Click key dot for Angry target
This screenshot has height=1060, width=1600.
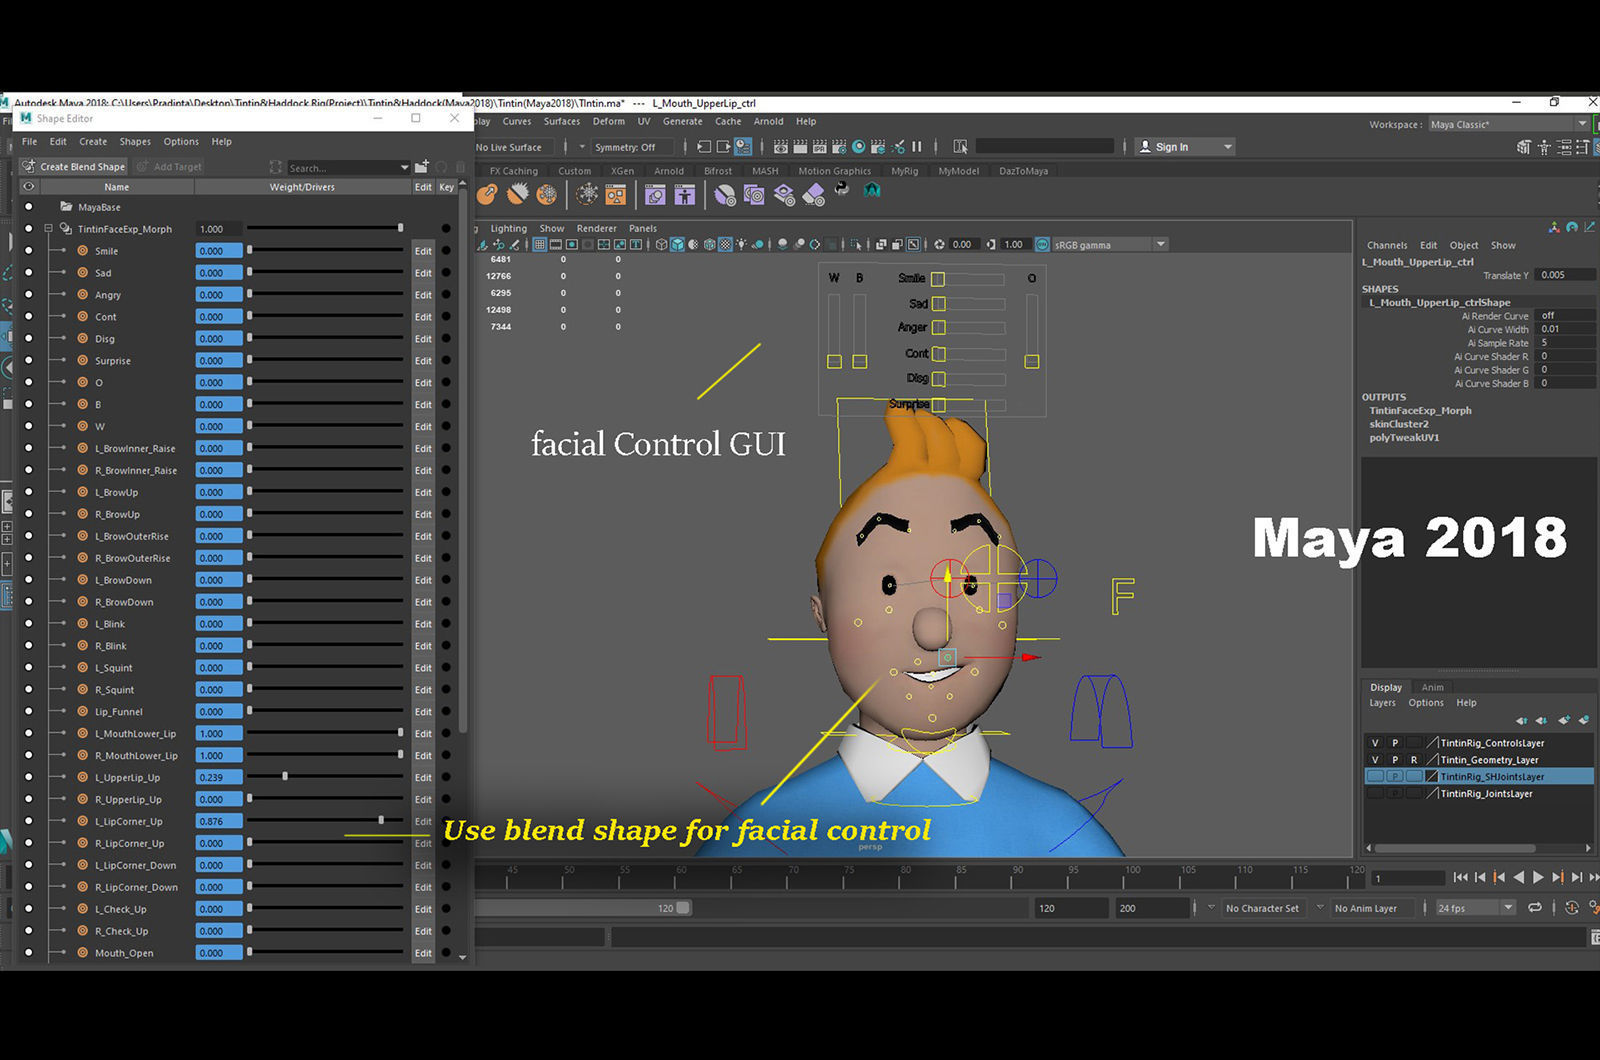click(446, 295)
